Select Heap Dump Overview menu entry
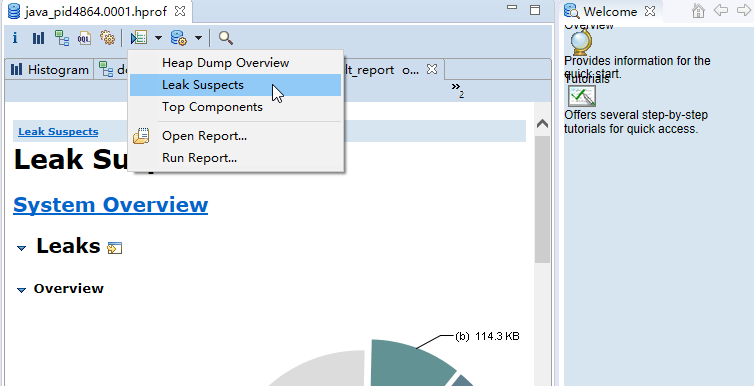Viewport: 754px width, 386px height. tap(236, 63)
